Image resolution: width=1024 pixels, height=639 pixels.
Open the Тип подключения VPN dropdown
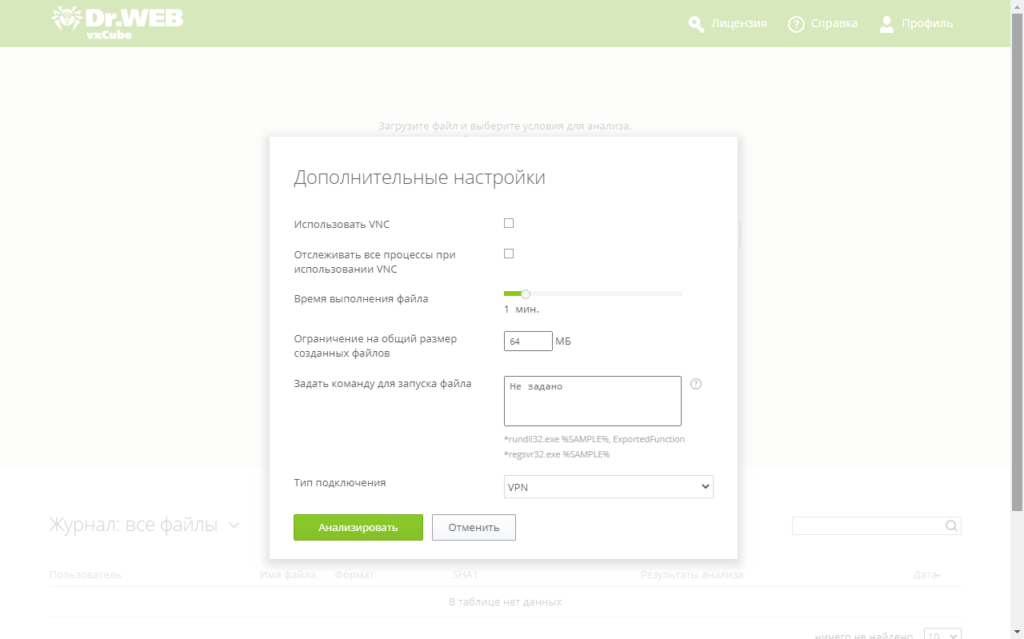pos(608,487)
